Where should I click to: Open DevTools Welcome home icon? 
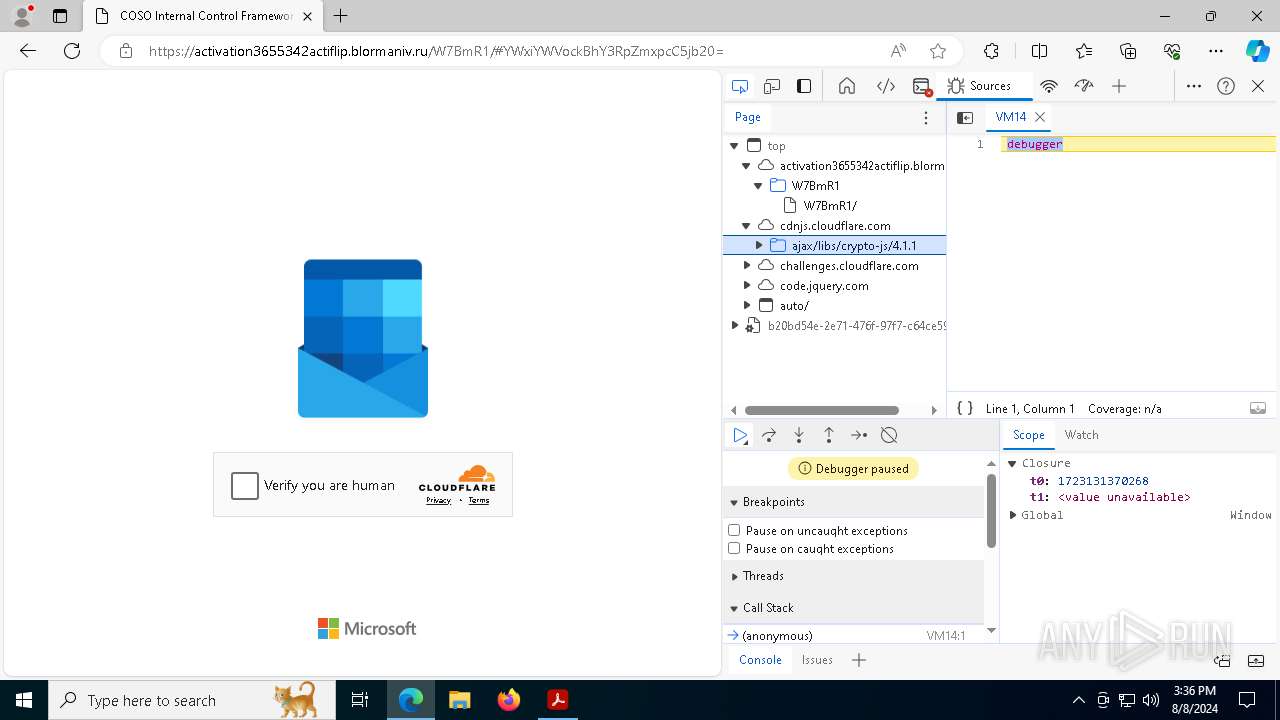[x=847, y=86]
